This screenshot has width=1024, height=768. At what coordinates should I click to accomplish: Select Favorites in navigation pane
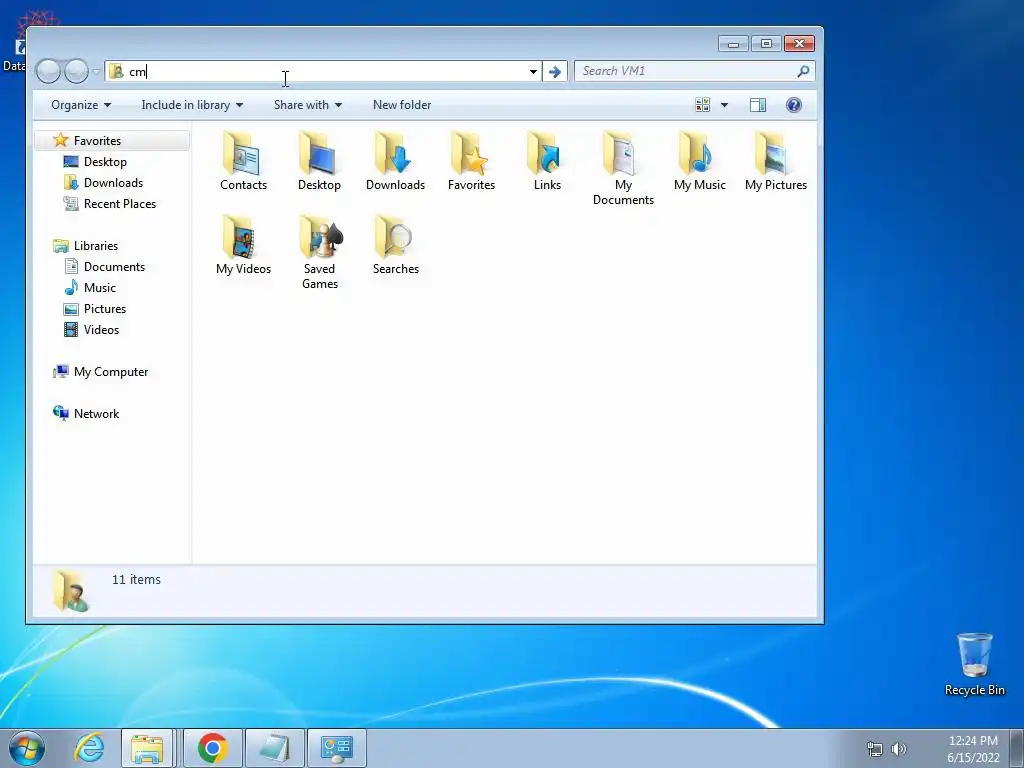[x=97, y=140]
